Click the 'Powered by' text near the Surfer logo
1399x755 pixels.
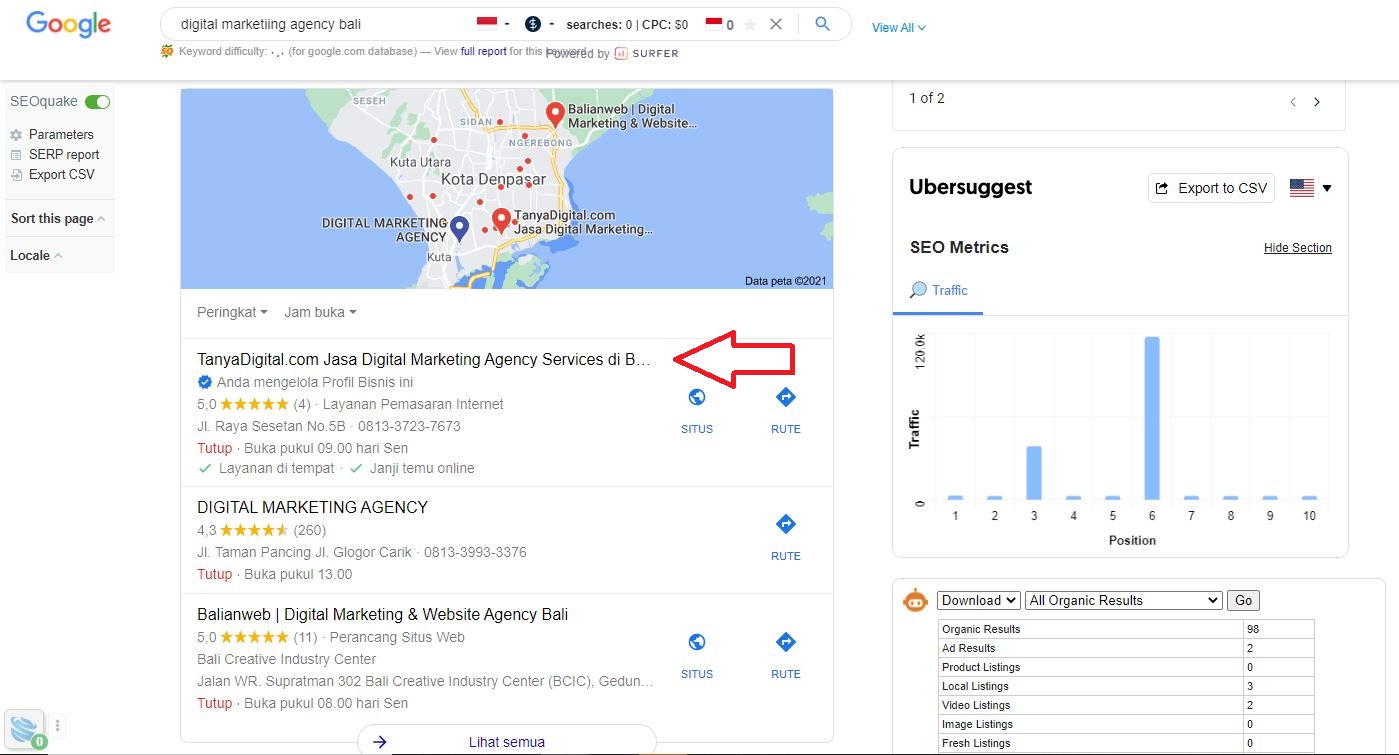tap(578, 53)
